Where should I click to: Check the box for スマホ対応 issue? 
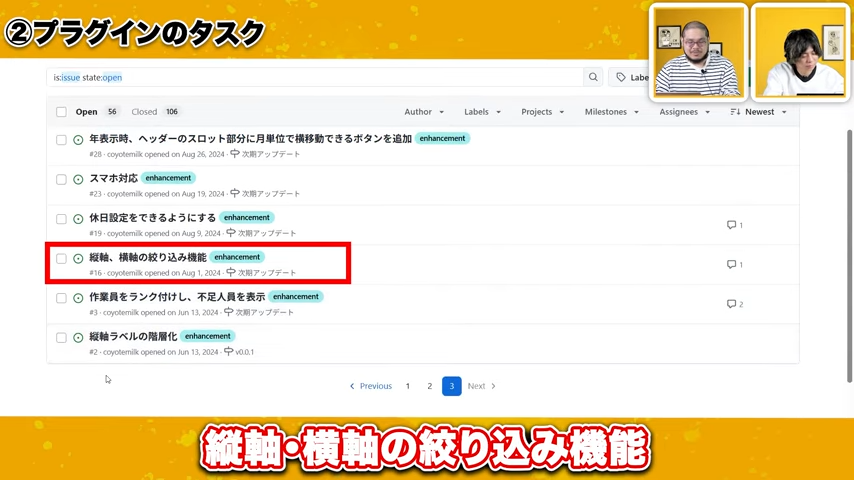coord(62,179)
